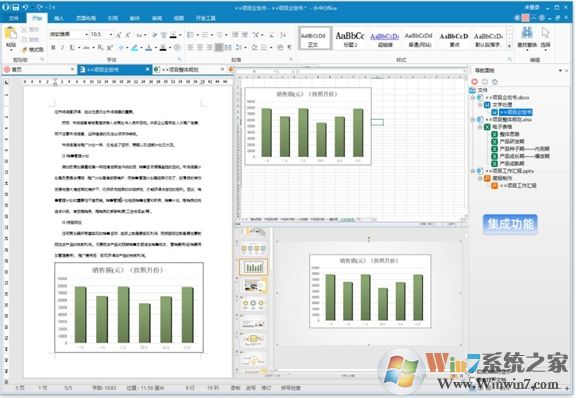Click the decrease indent icon
The image size is (575, 398).
click(235, 35)
